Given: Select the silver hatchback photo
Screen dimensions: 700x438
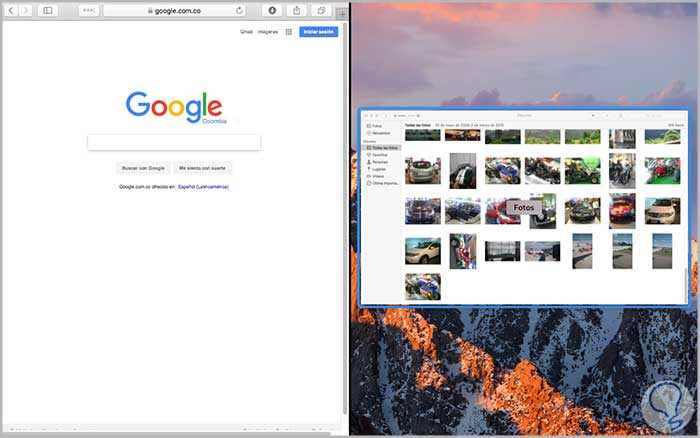Looking at the screenshot, I should pyautogui.click(x=423, y=171).
